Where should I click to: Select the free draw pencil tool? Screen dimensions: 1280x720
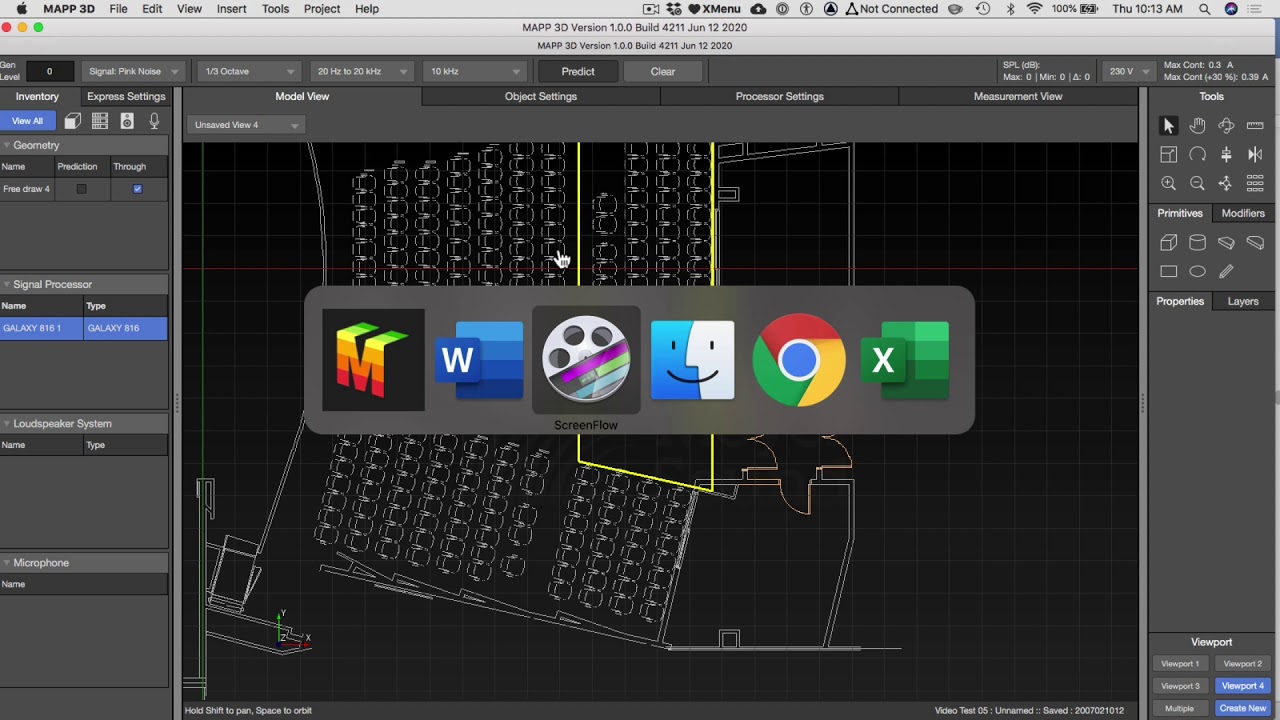[x=1226, y=271]
